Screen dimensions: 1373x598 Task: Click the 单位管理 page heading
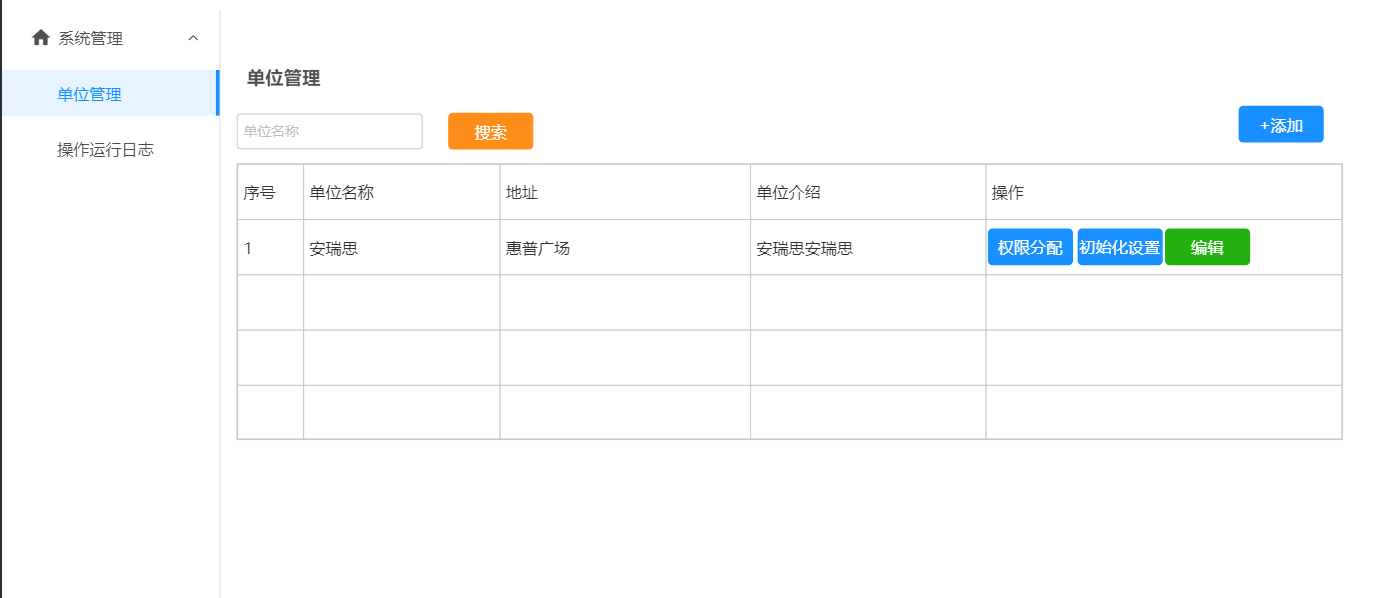283,78
